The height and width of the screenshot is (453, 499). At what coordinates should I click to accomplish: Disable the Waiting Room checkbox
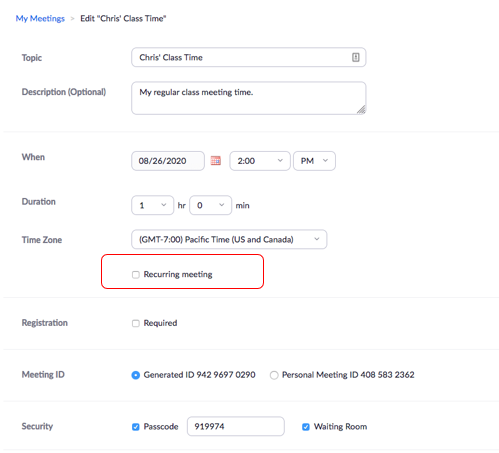click(x=306, y=427)
